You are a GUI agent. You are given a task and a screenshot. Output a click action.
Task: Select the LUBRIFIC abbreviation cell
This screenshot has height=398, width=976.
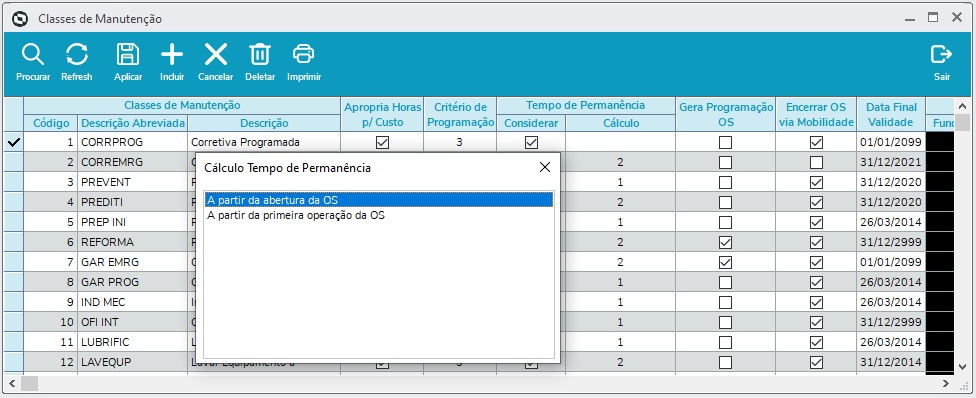(x=133, y=342)
